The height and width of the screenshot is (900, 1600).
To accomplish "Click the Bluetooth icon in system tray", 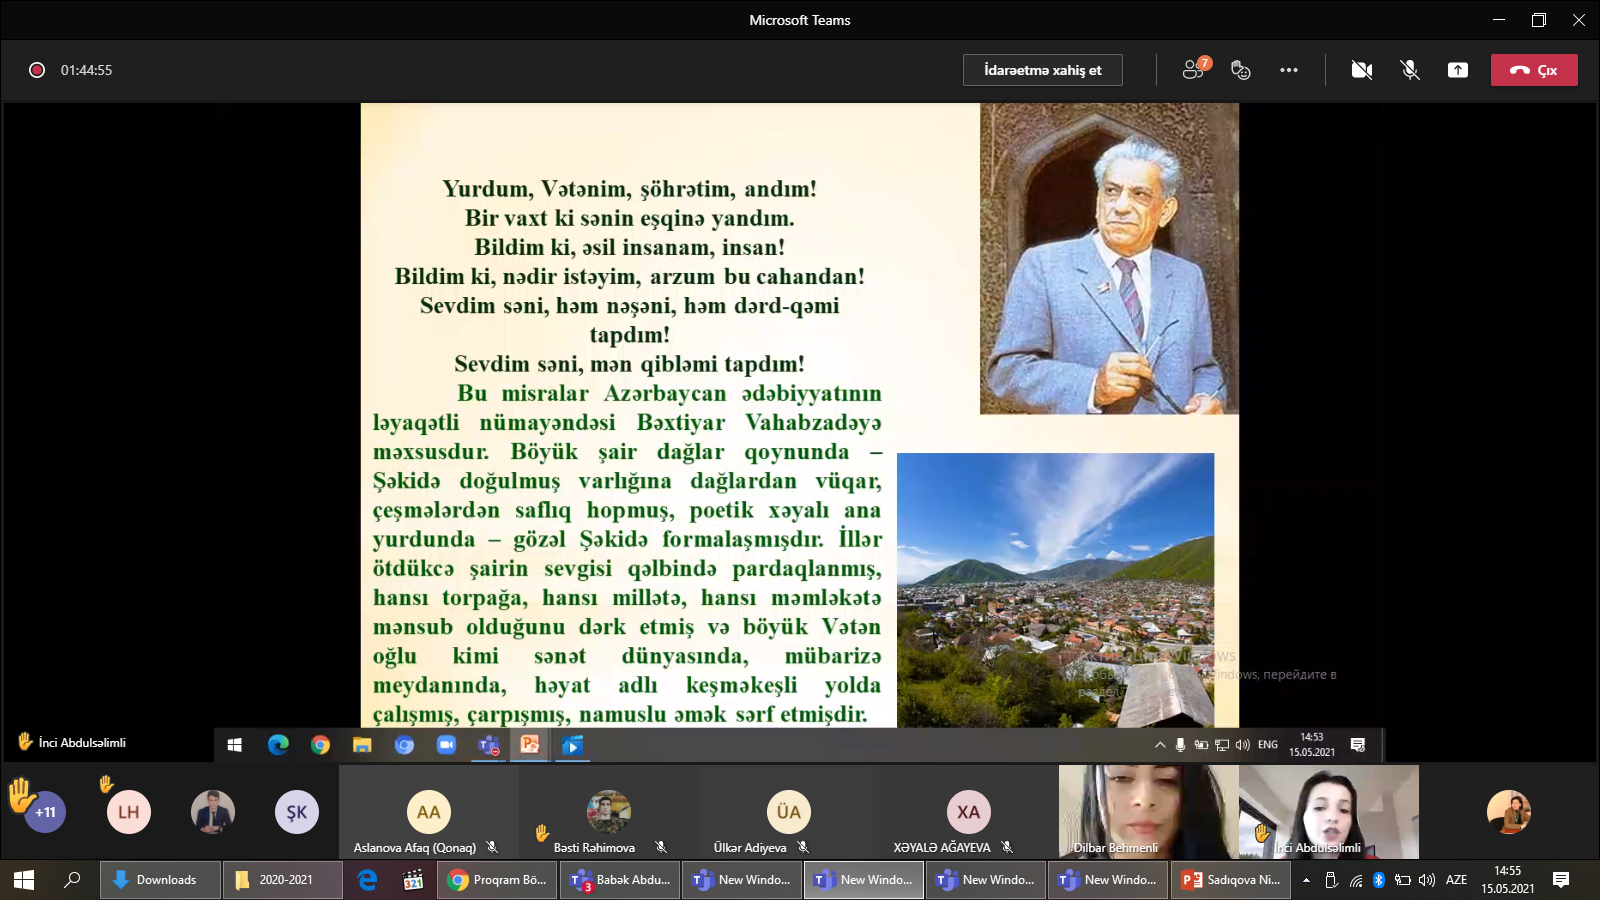I will pos(1379,880).
